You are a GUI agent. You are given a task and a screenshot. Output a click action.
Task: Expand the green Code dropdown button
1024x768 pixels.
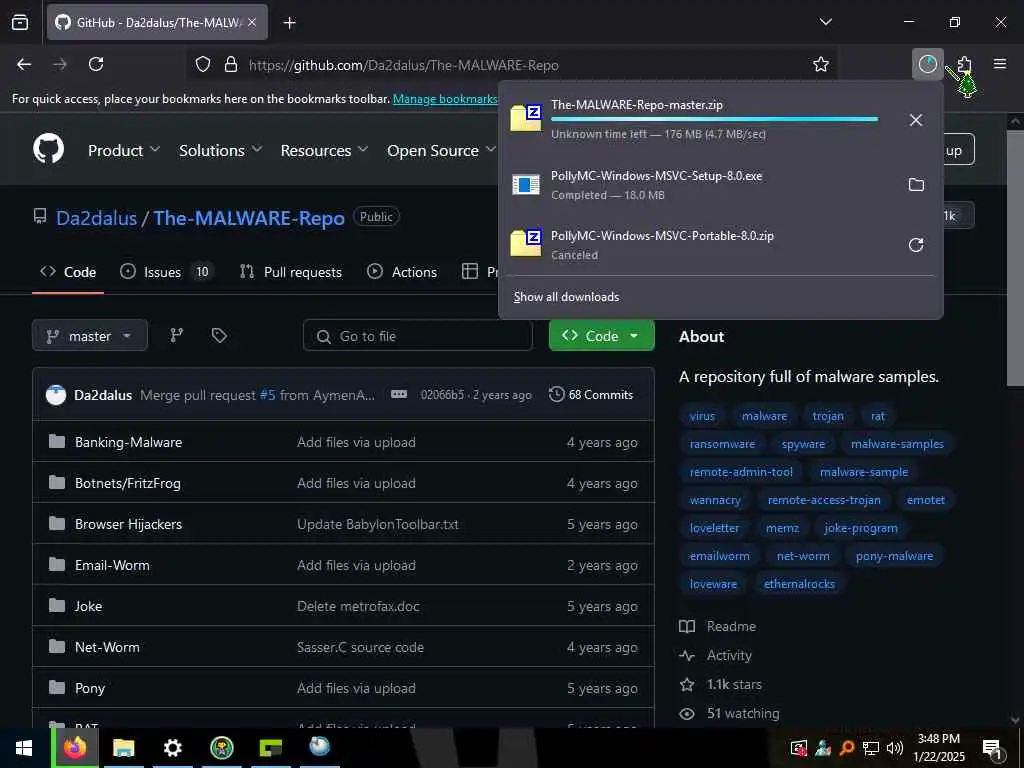[x=601, y=336]
